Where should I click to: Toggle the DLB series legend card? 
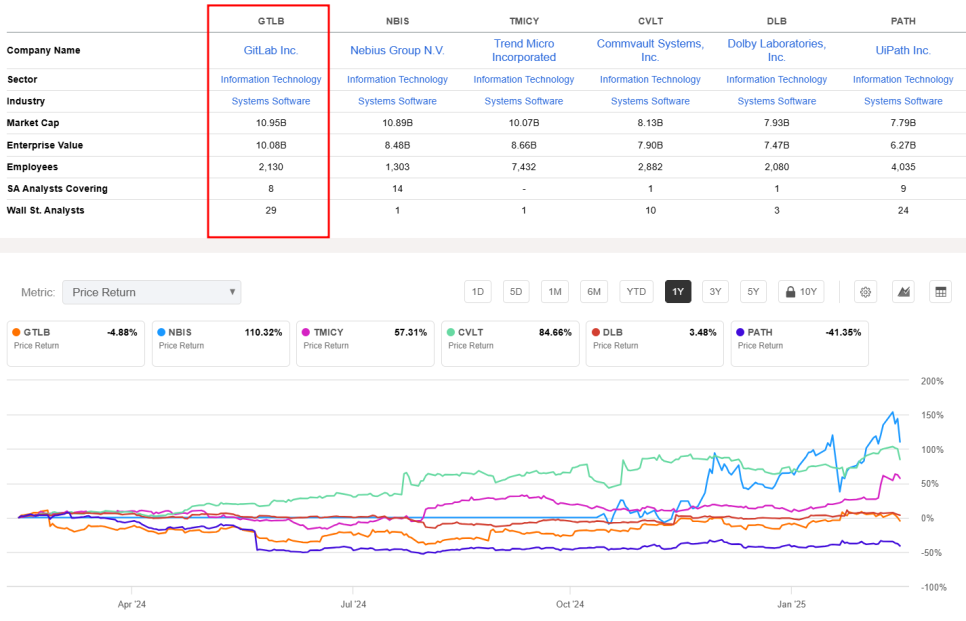655,343
